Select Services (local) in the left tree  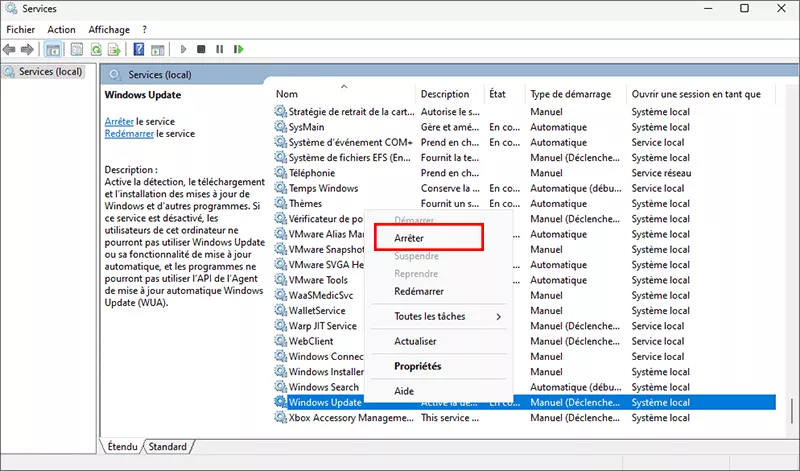(50, 72)
